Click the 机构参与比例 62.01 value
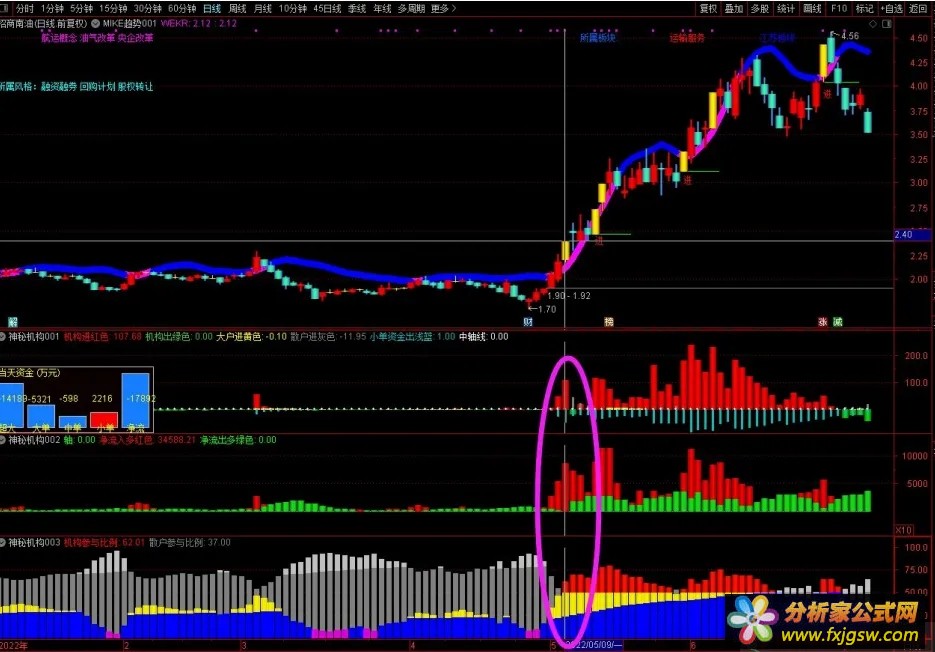The image size is (935, 652). tap(104, 543)
